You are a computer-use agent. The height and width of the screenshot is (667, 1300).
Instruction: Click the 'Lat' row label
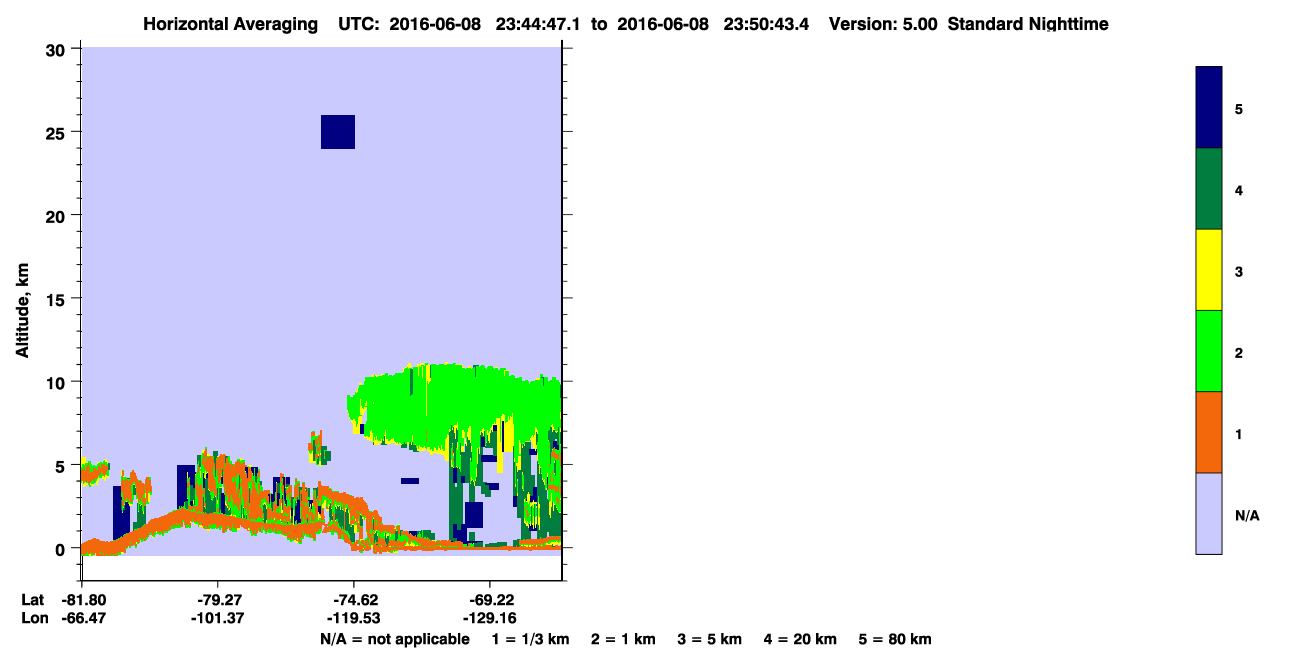pos(32,600)
